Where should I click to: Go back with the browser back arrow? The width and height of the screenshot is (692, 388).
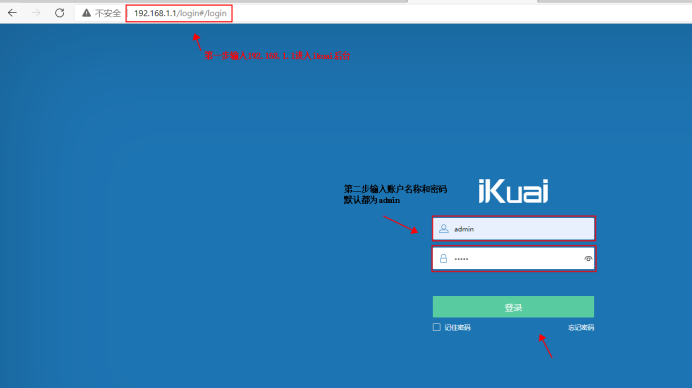tap(12, 13)
